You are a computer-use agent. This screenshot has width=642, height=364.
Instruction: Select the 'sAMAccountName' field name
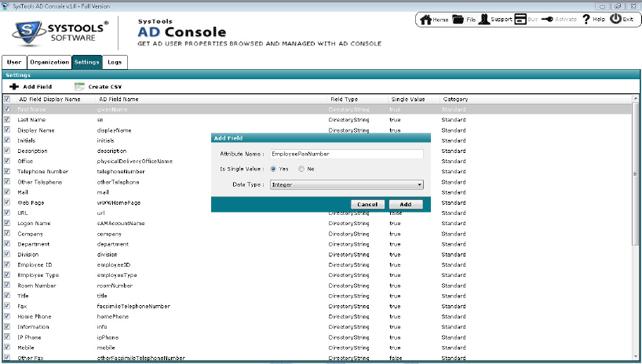coord(121,223)
